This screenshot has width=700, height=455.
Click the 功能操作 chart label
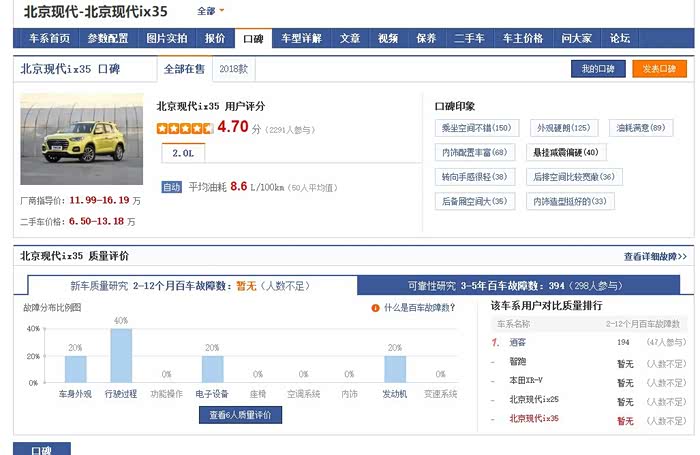[x=167, y=394]
